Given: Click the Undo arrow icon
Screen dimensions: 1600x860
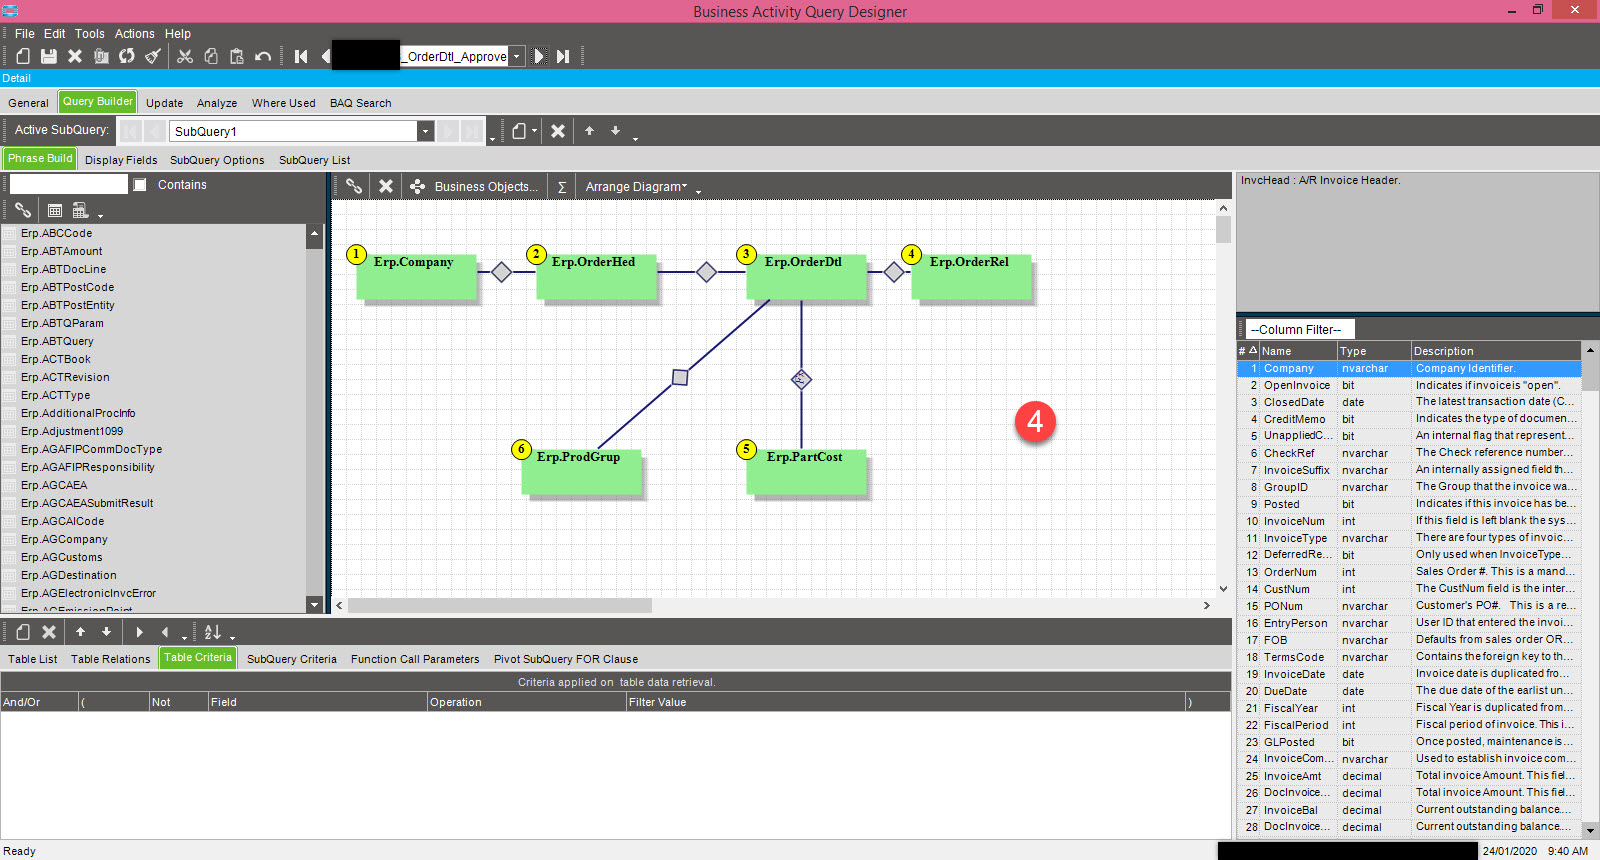Looking at the screenshot, I should point(263,56).
